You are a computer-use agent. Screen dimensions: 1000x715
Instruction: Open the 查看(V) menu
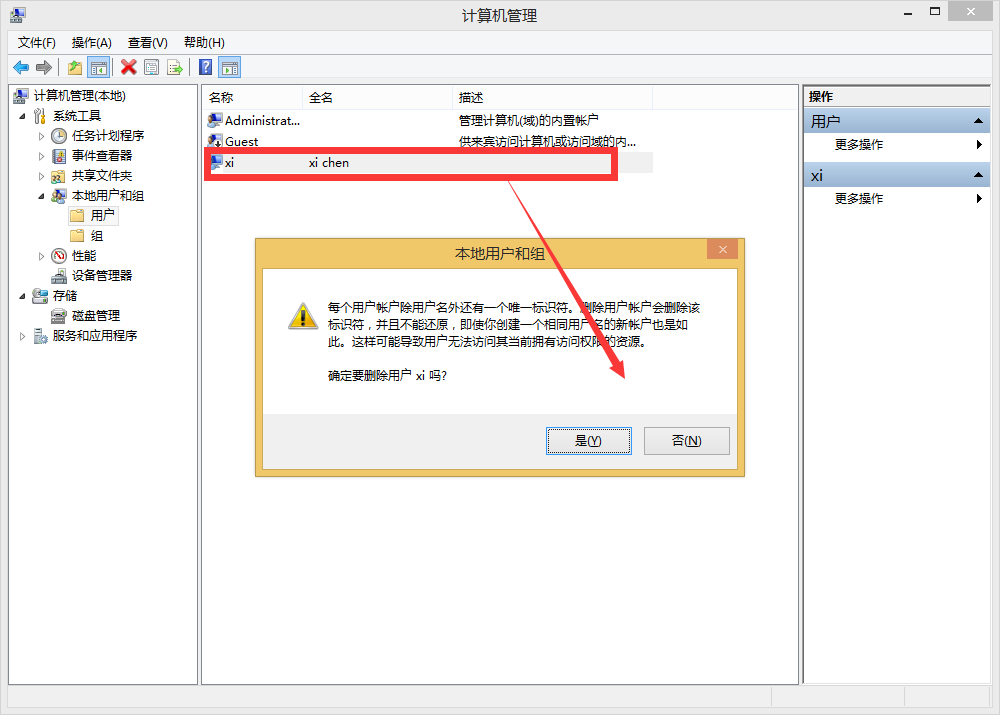point(147,43)
